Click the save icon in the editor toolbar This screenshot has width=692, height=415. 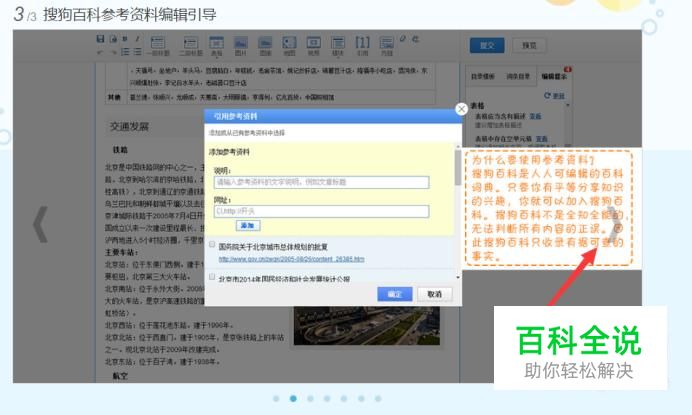point(100,39)
